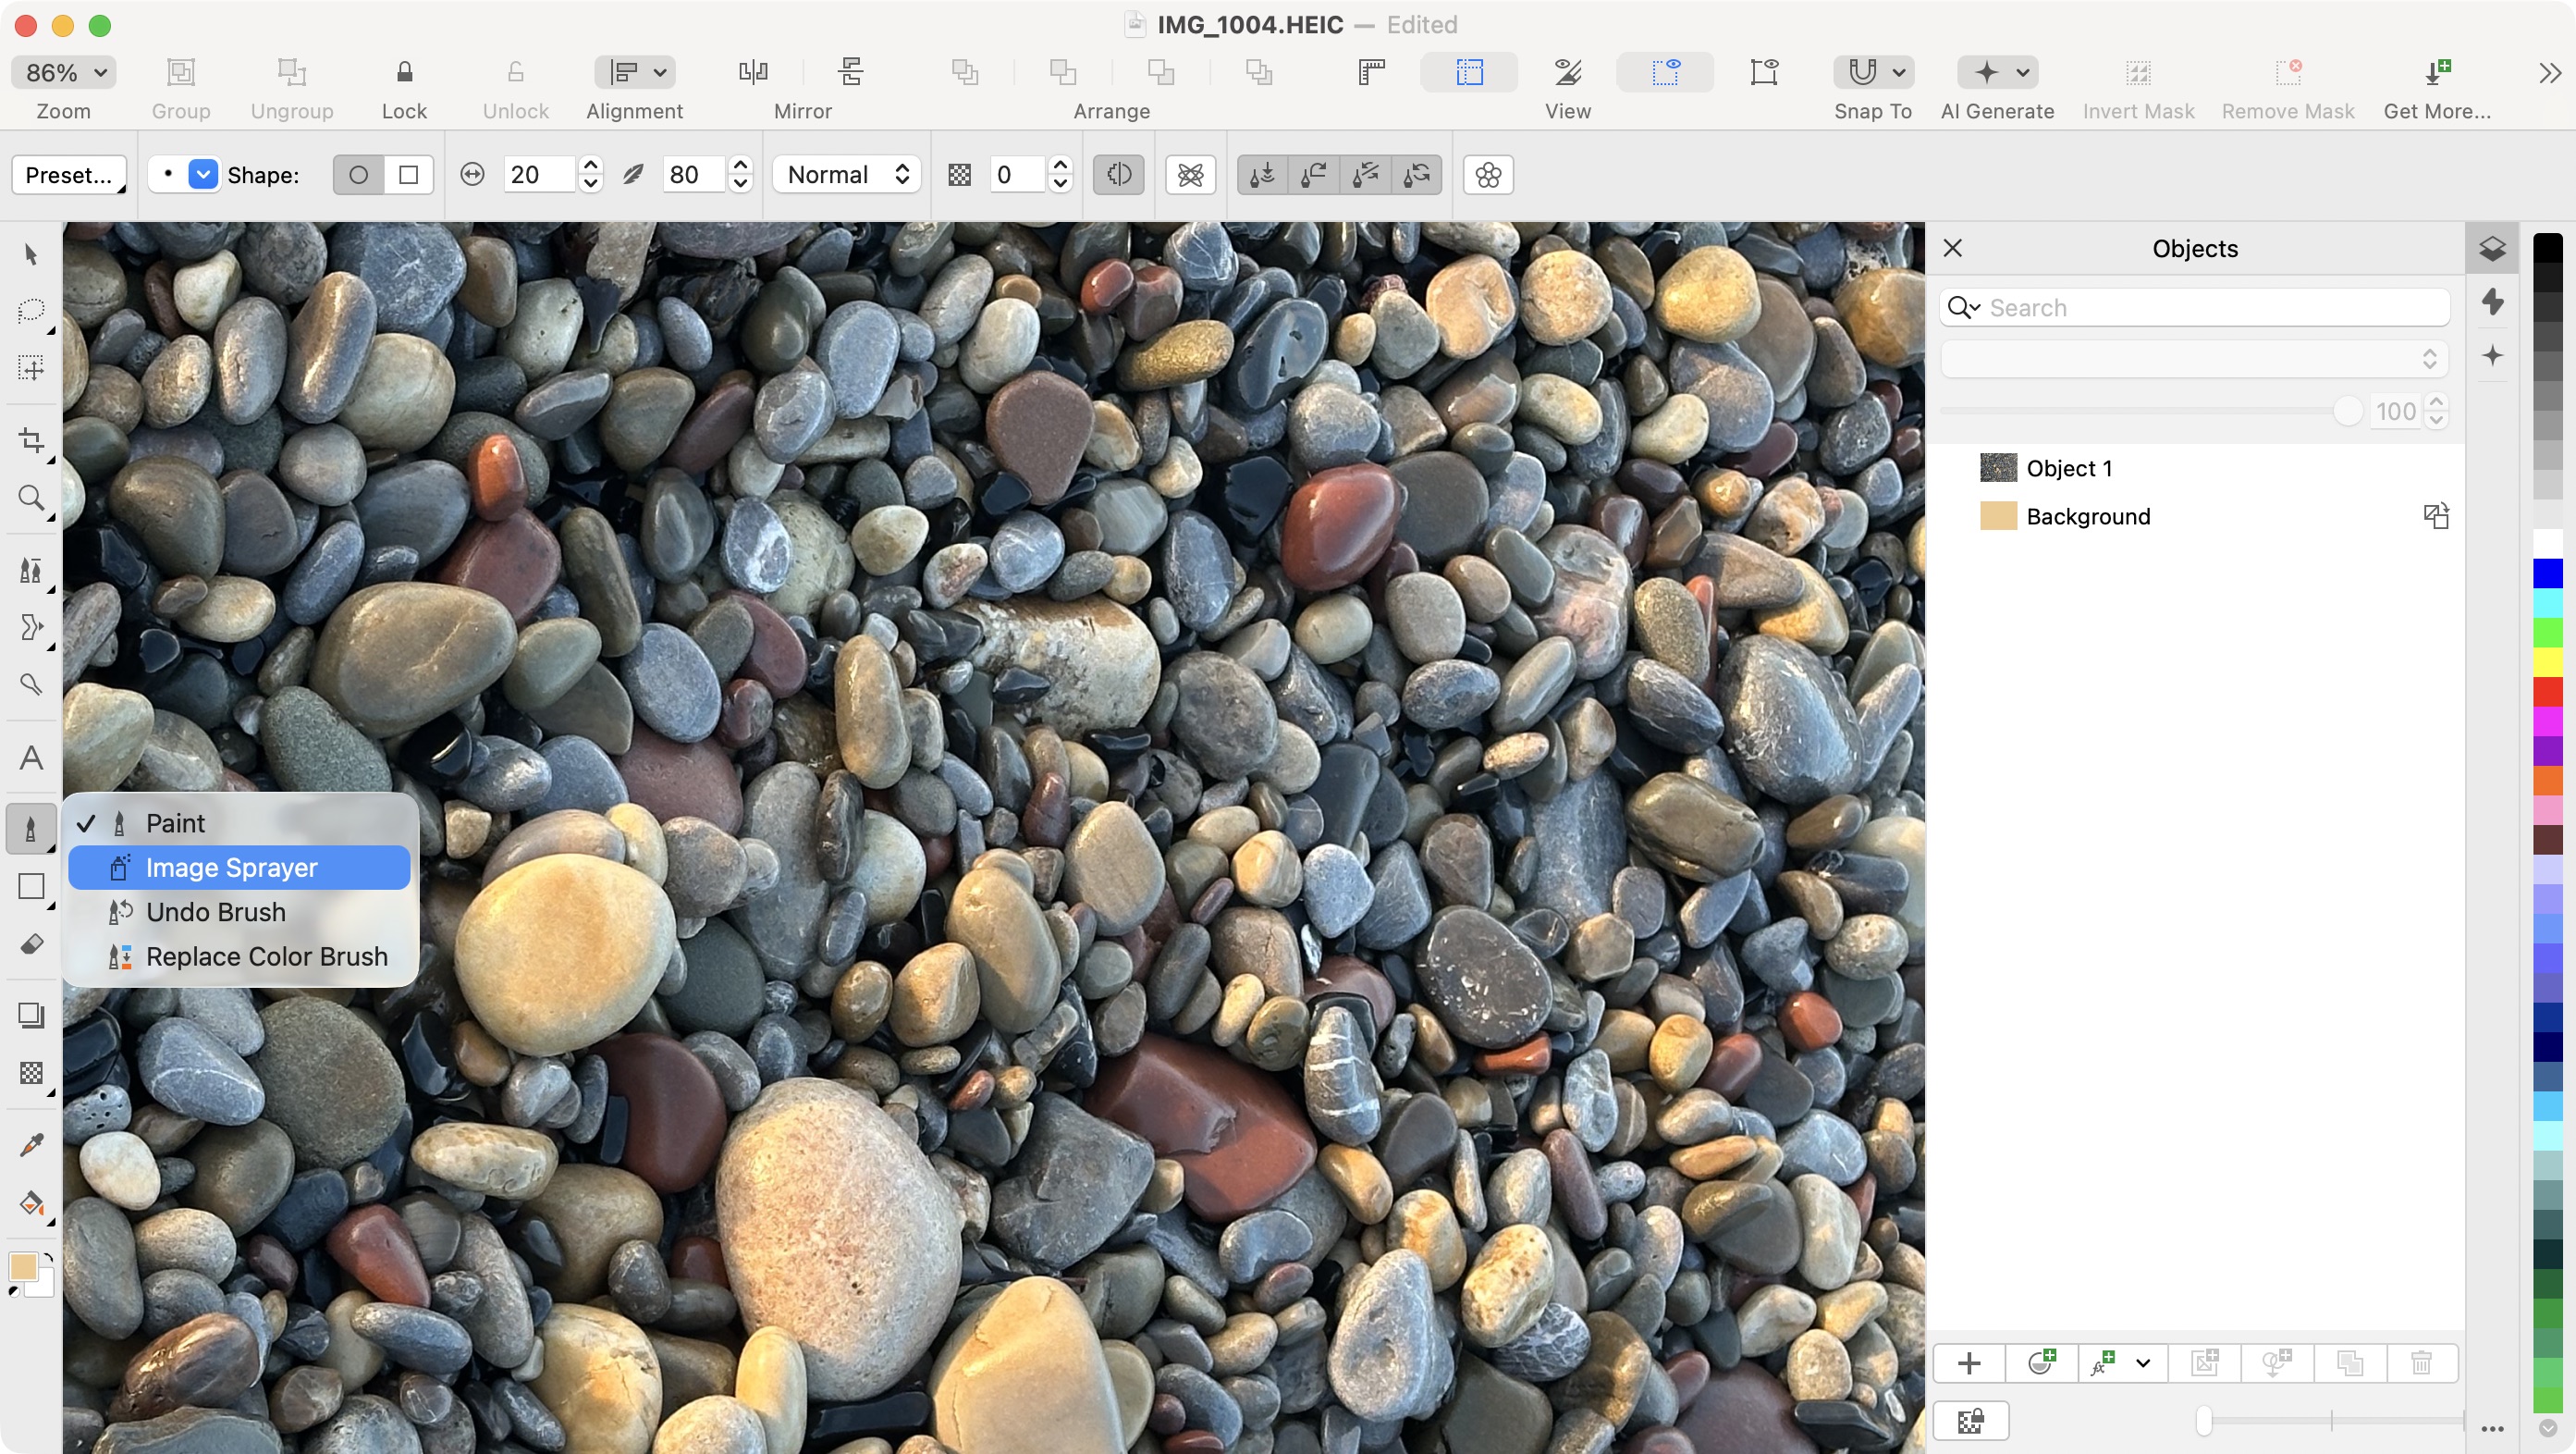The image size is (2576, 1454).
Task: Activate the Crop tool in the sidebar
Action: (30, 441)
